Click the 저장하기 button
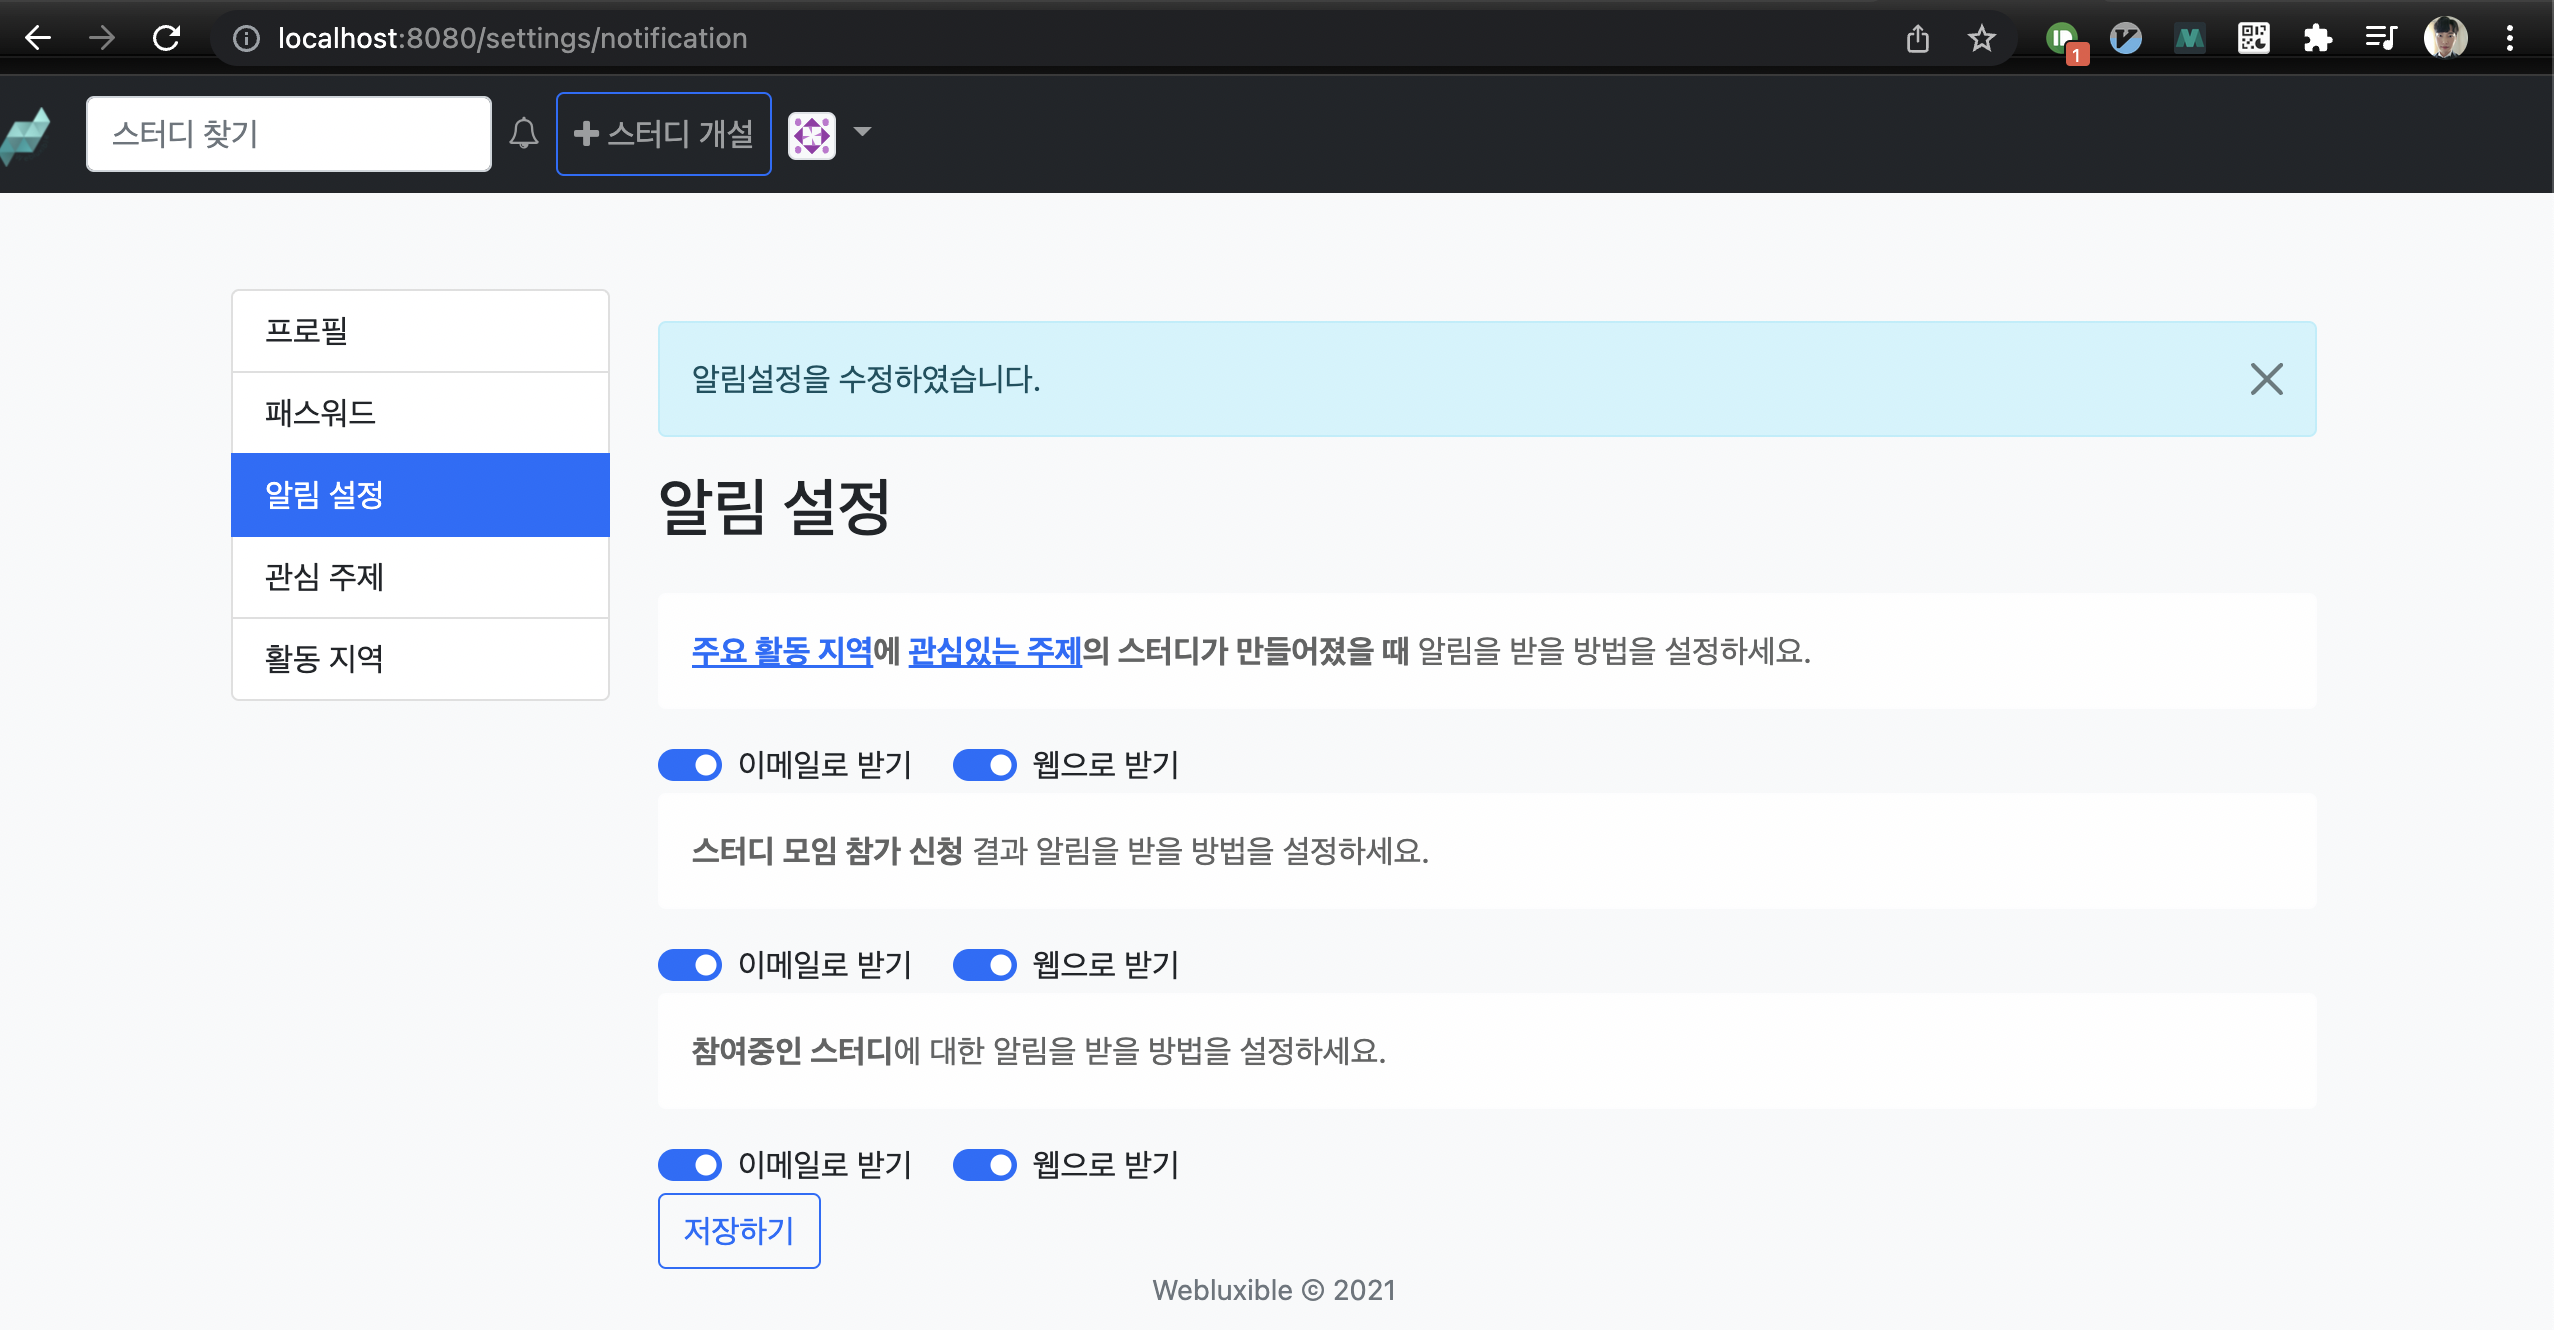Screen dimensions: 2554x1330 [x=738, y=1230]
